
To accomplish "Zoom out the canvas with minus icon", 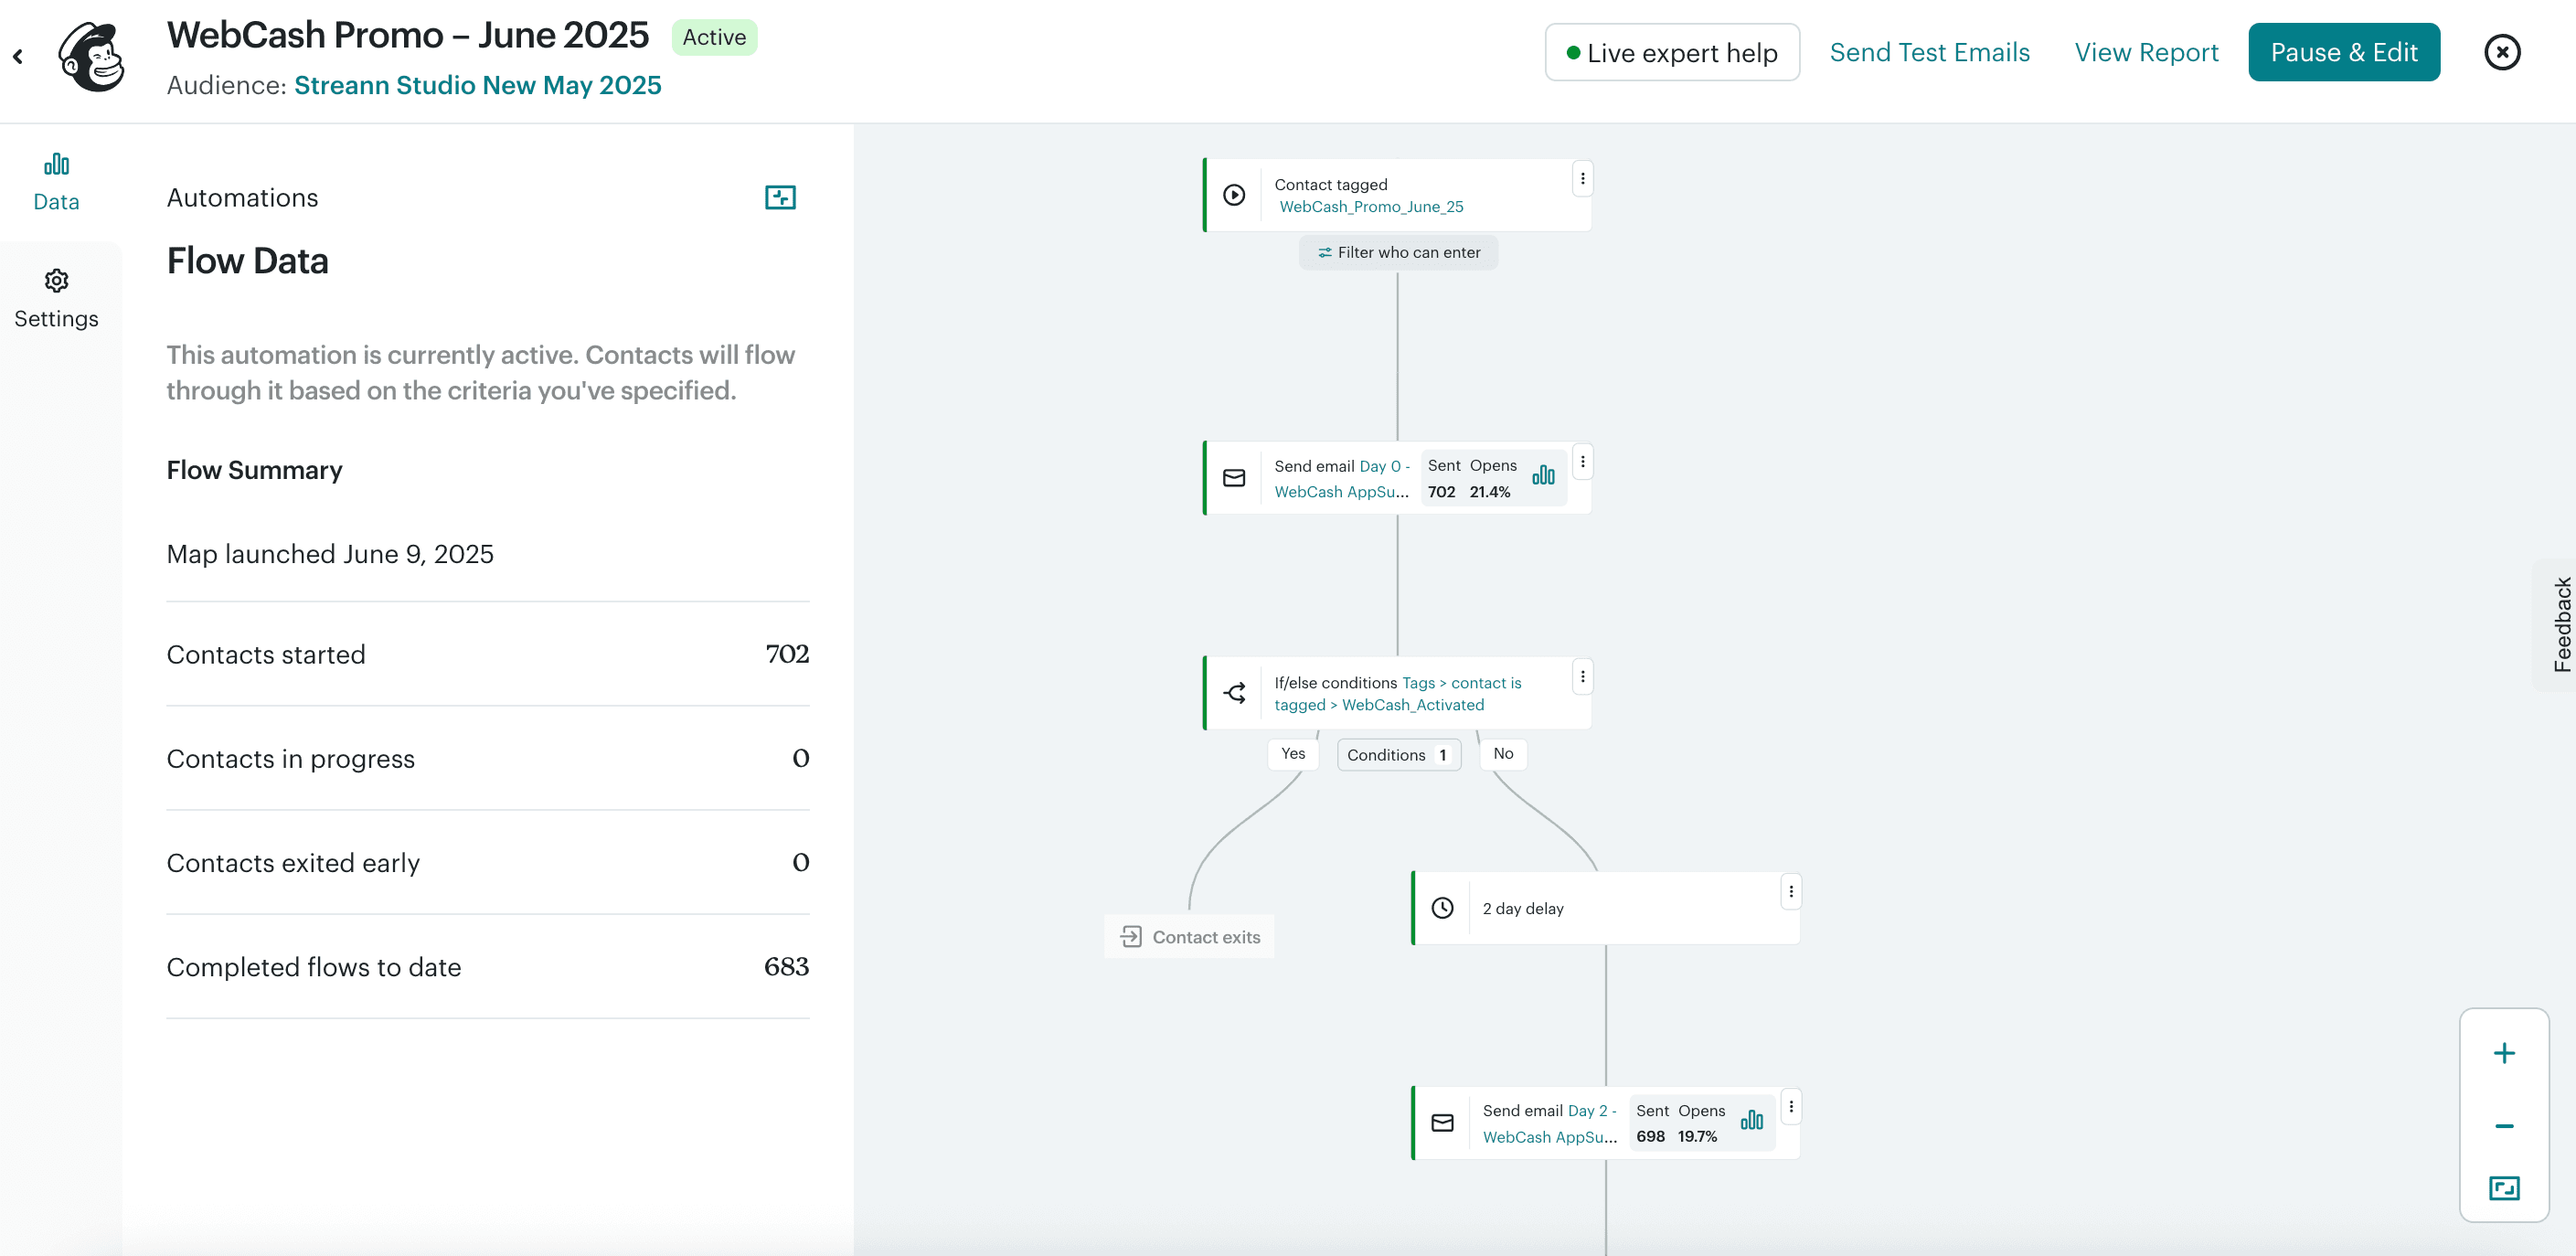I will [2503, 1126].
